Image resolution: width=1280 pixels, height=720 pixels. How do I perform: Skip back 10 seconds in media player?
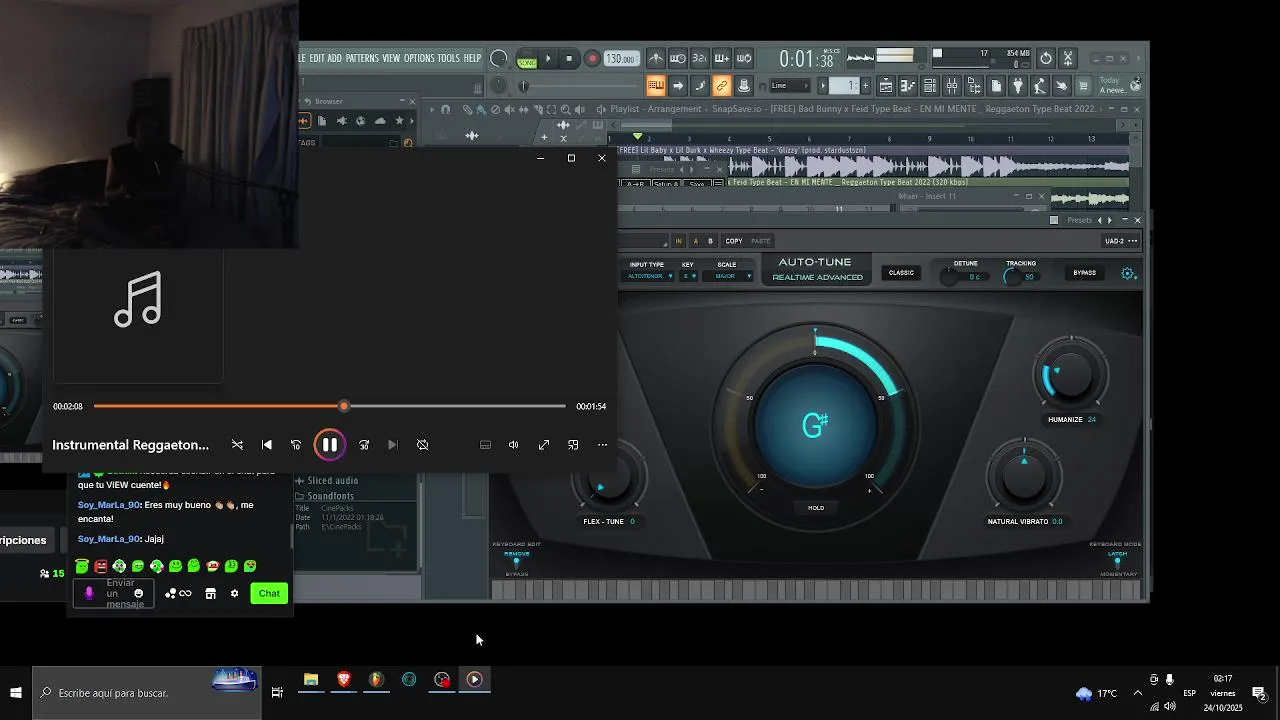coord(295,445)
